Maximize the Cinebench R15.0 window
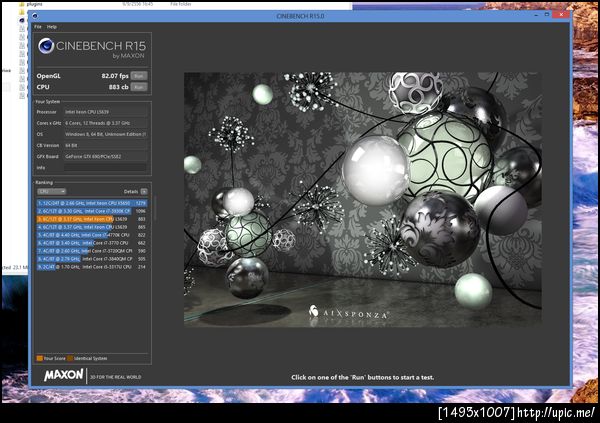The height and width of the screenshot is (423, 600). pos(547,15)
